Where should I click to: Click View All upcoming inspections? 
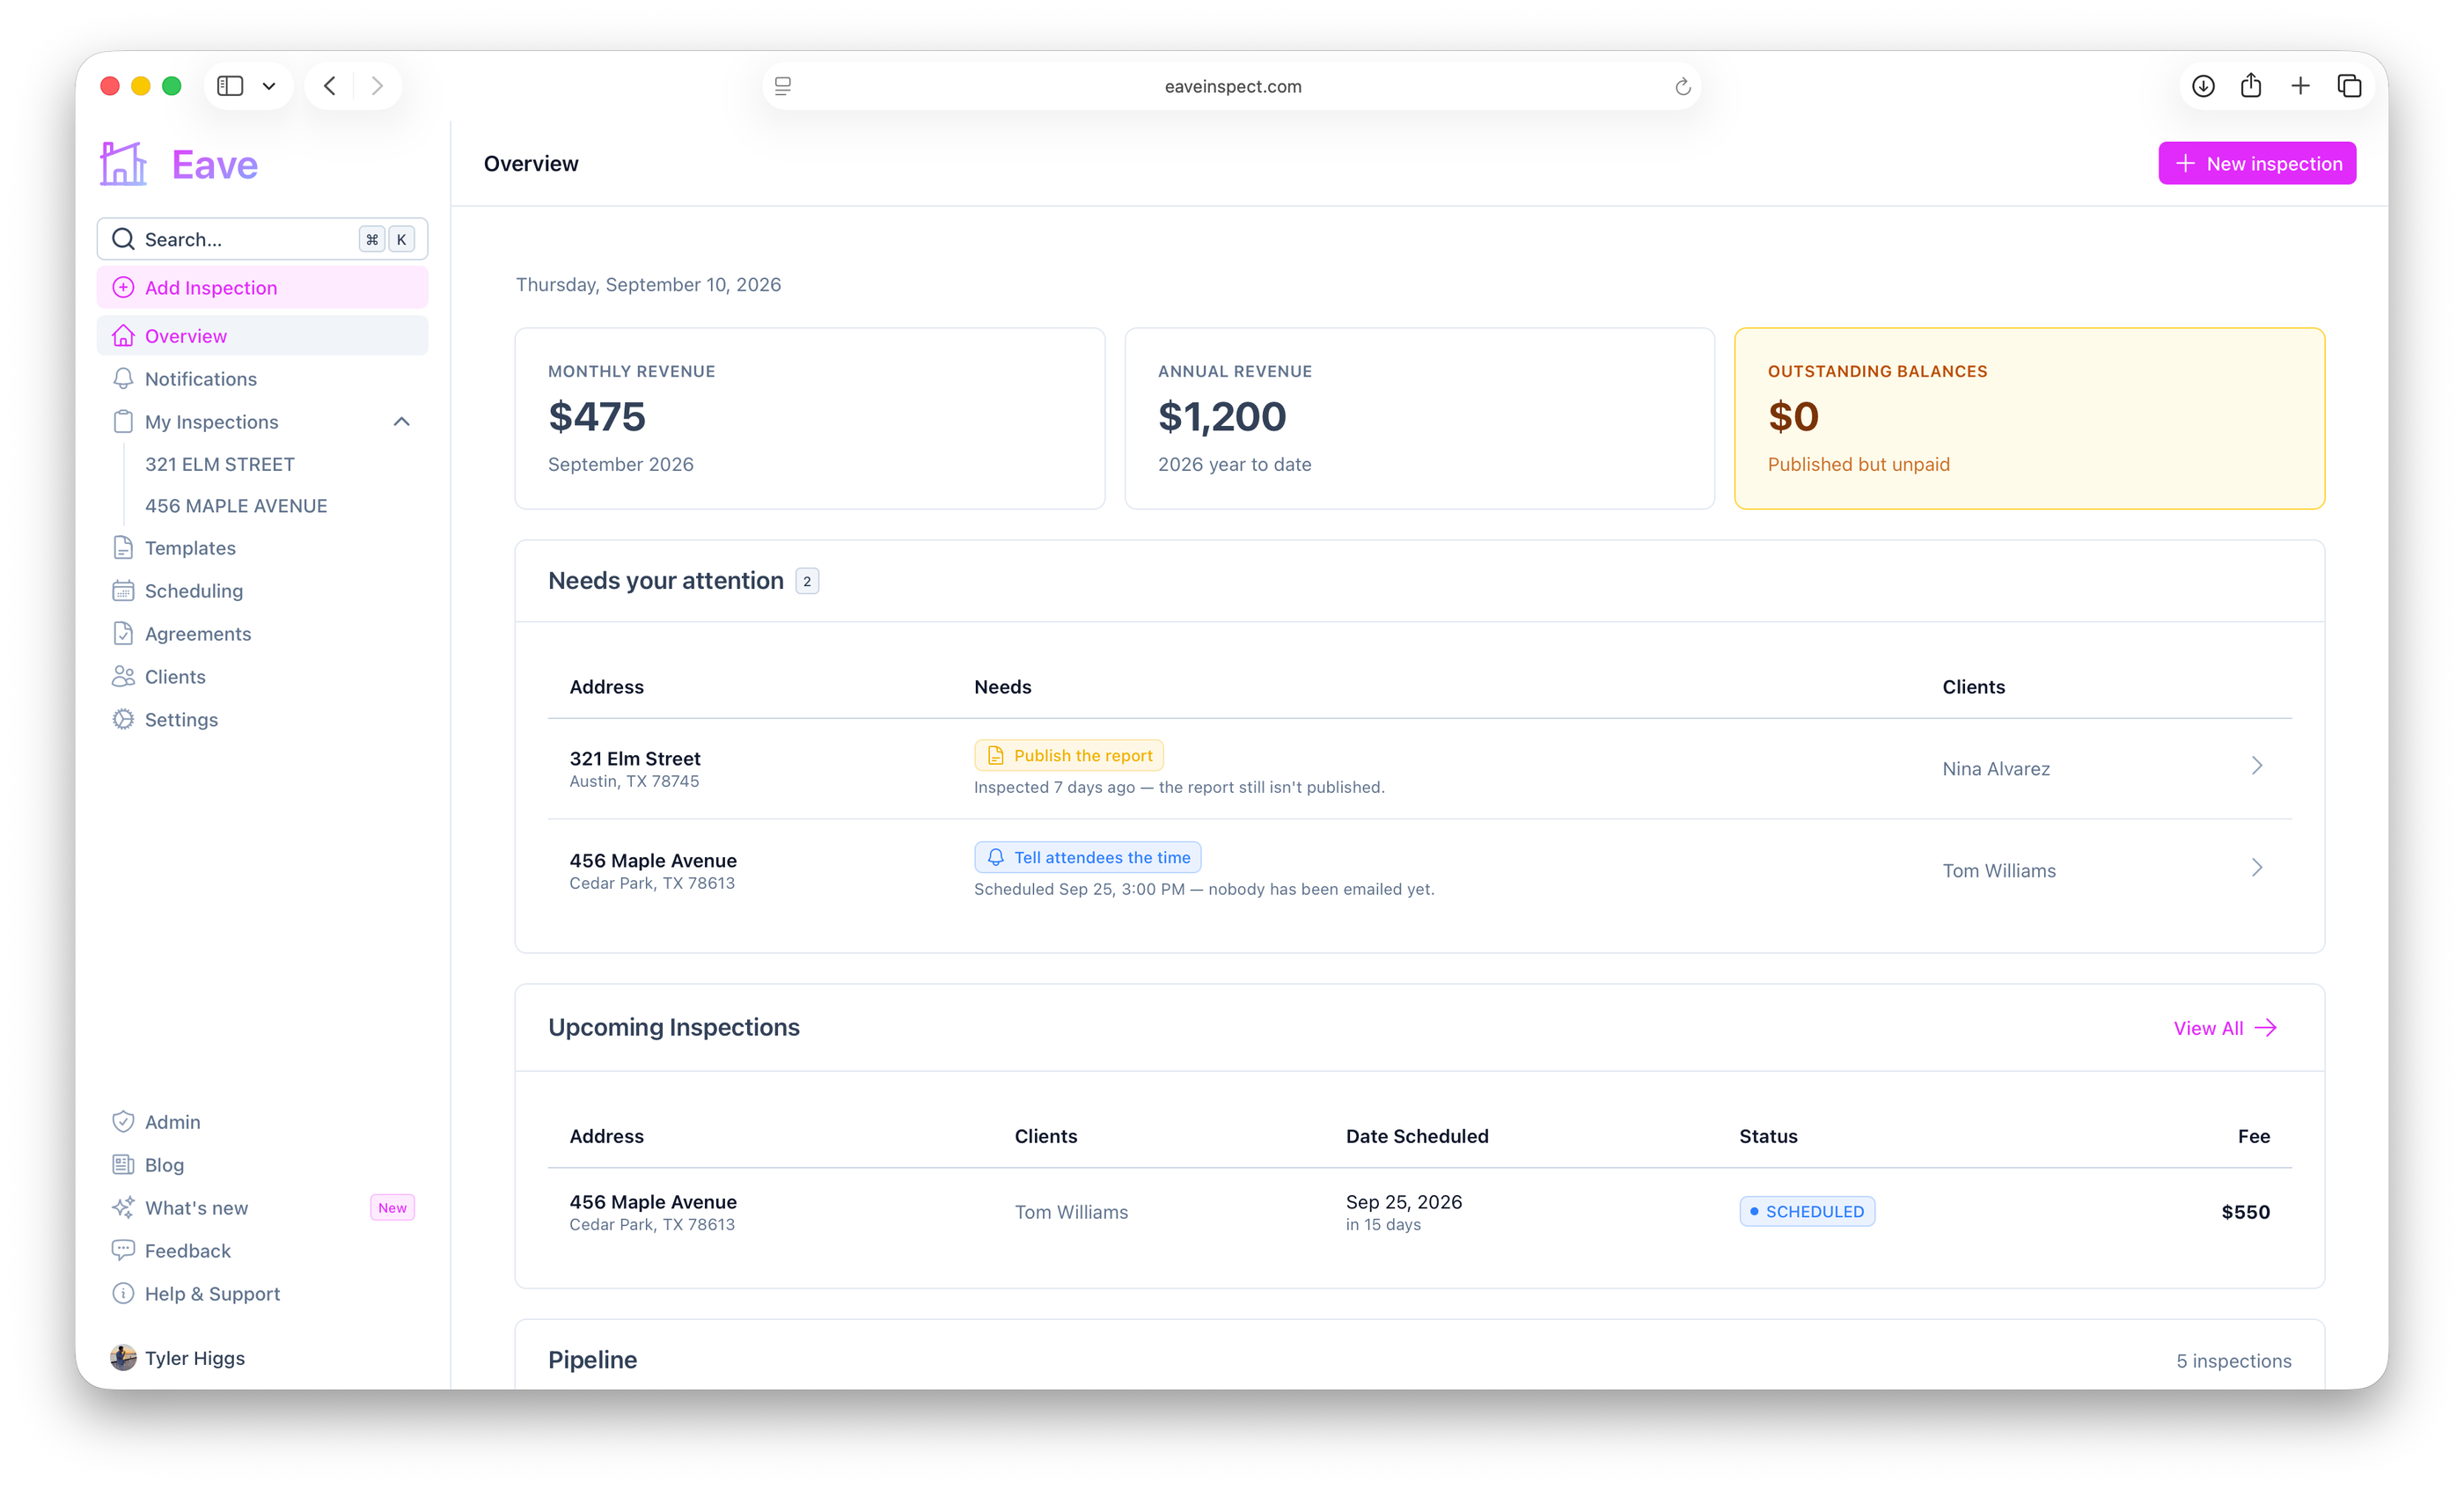(x=2224, y=1028)
